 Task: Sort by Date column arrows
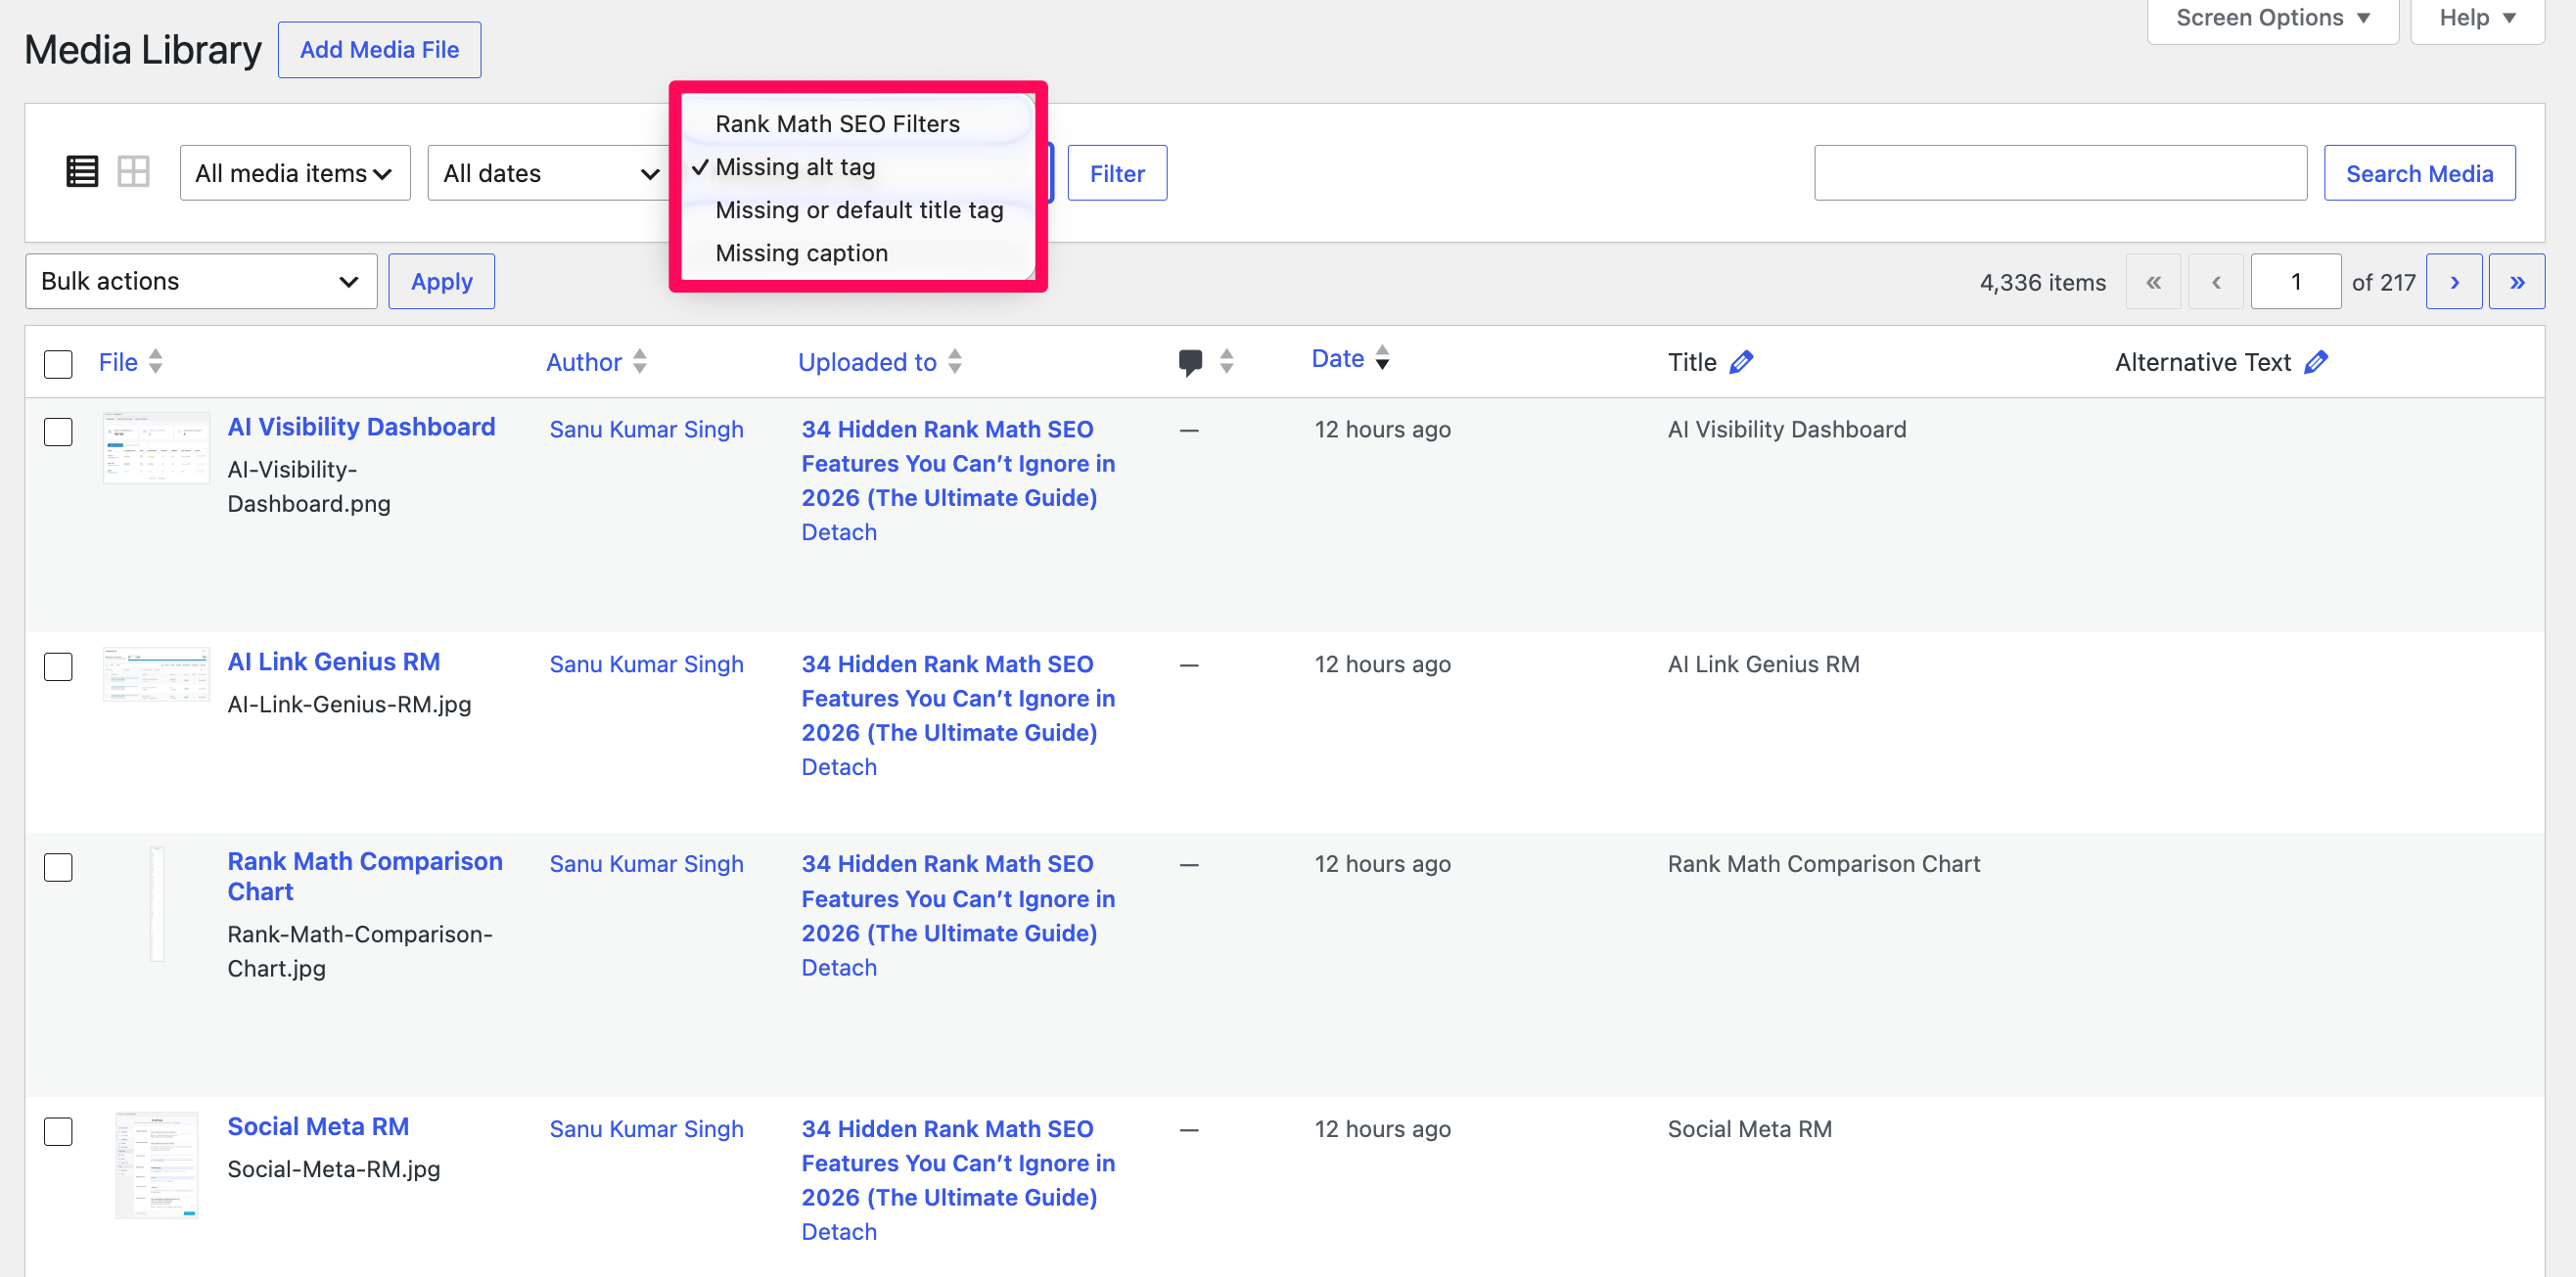[1382, 358]
